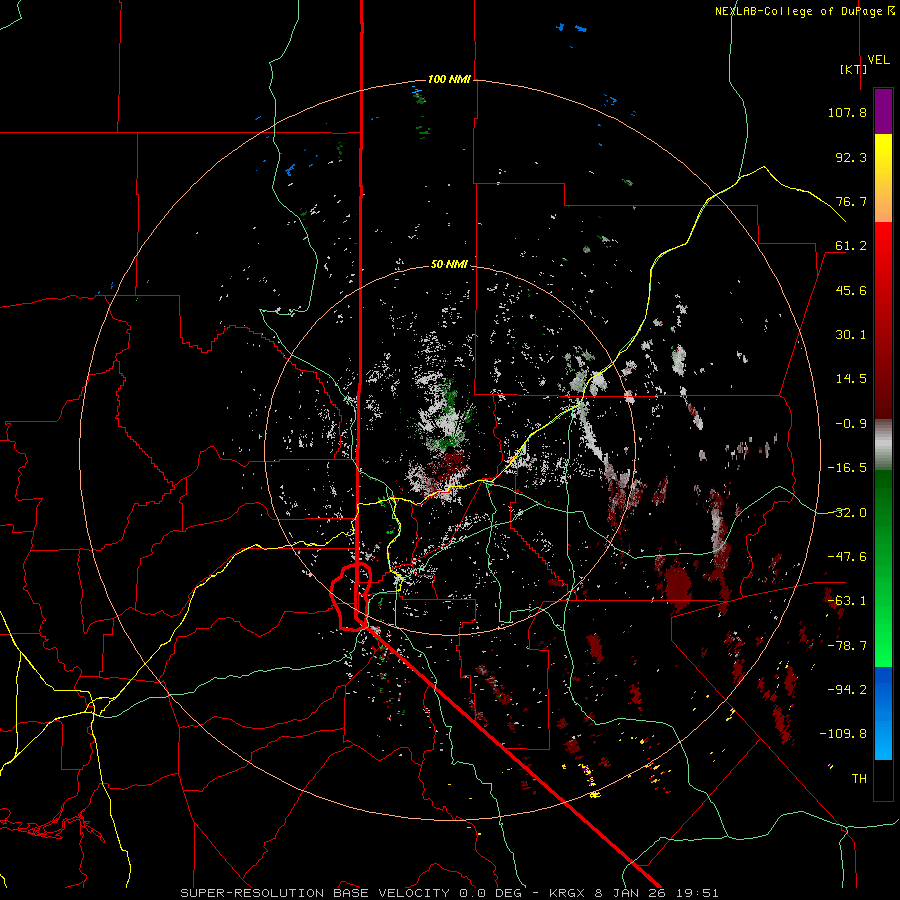Screen dimensions: 900x900
Task: Select the 76.7 velocity scale value
Action: pos(851,201)
